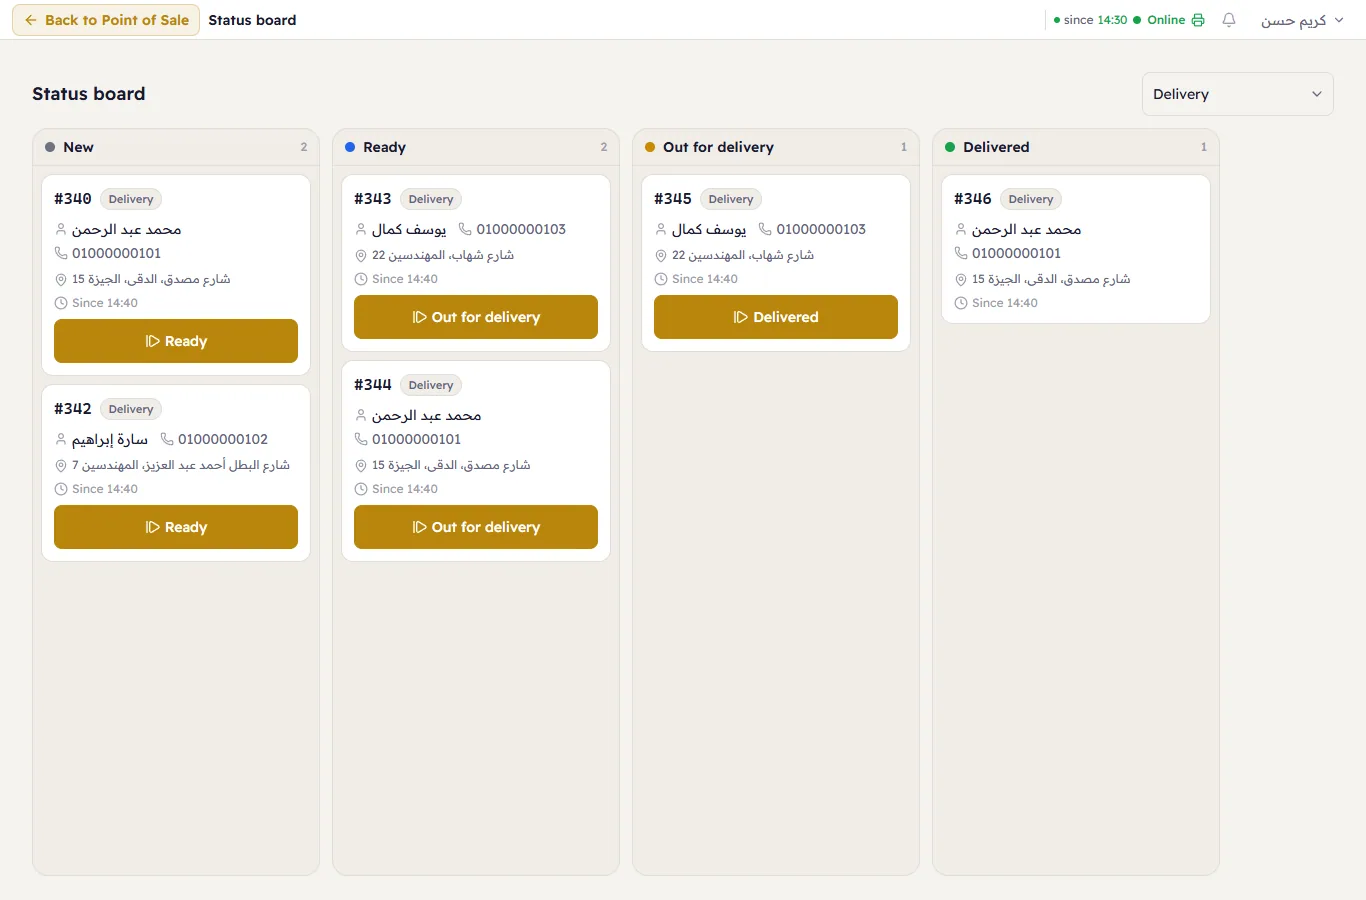Viewport: 1366px width, 900px height.
Task: Go back to Point of Sale
Action: pyautogui.click(x=106, y=20)
